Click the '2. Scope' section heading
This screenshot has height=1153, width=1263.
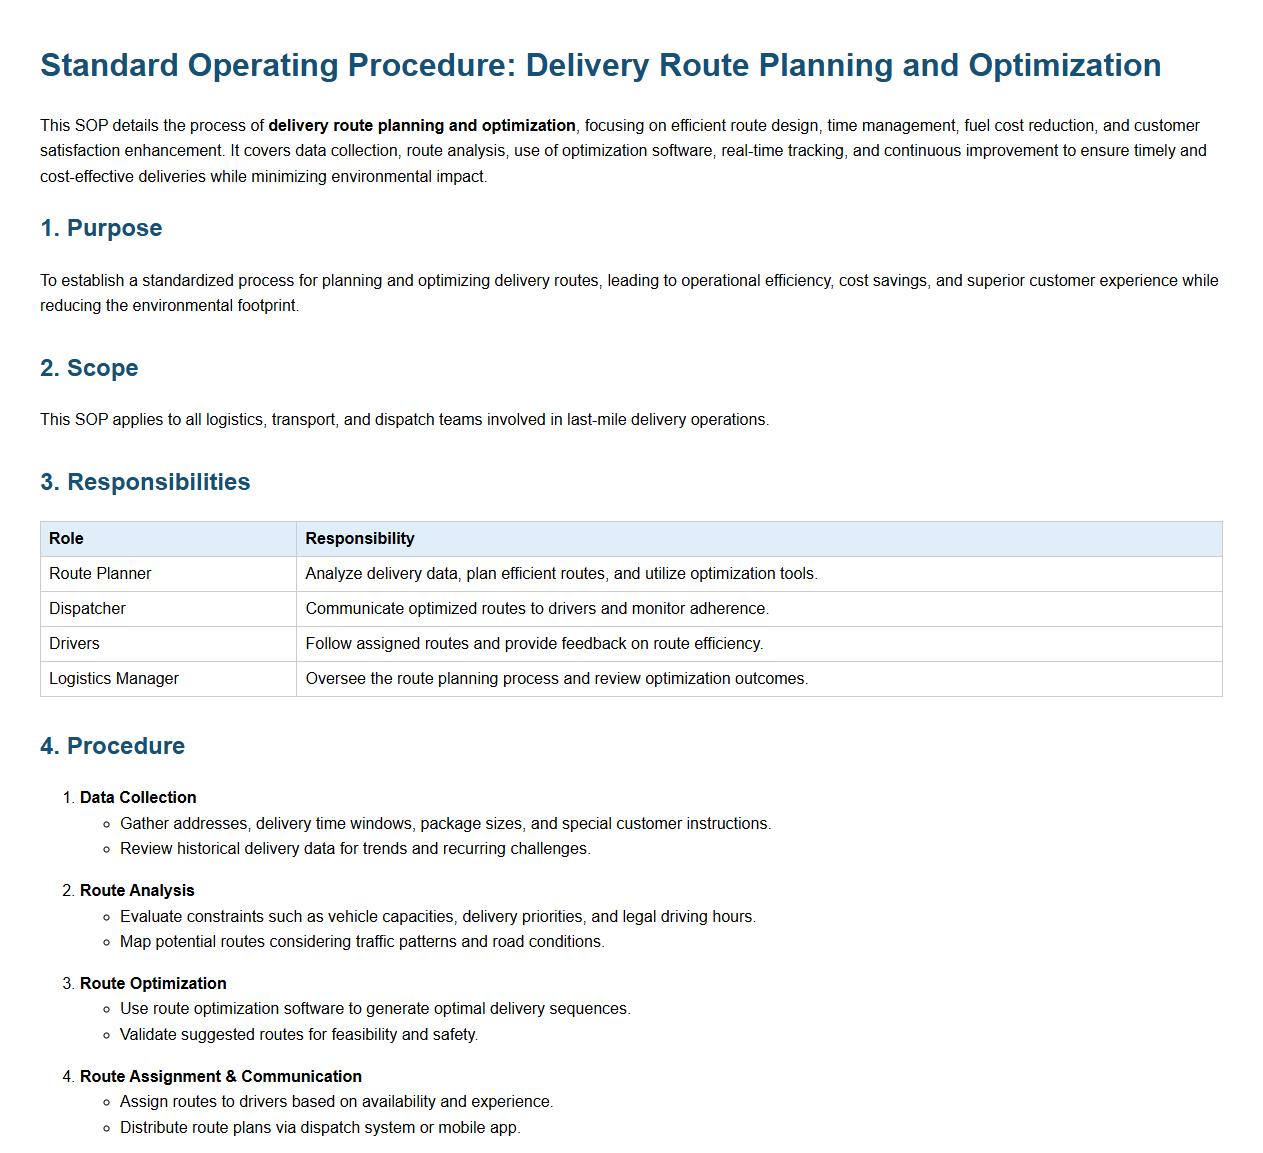(x=89, y=368)
